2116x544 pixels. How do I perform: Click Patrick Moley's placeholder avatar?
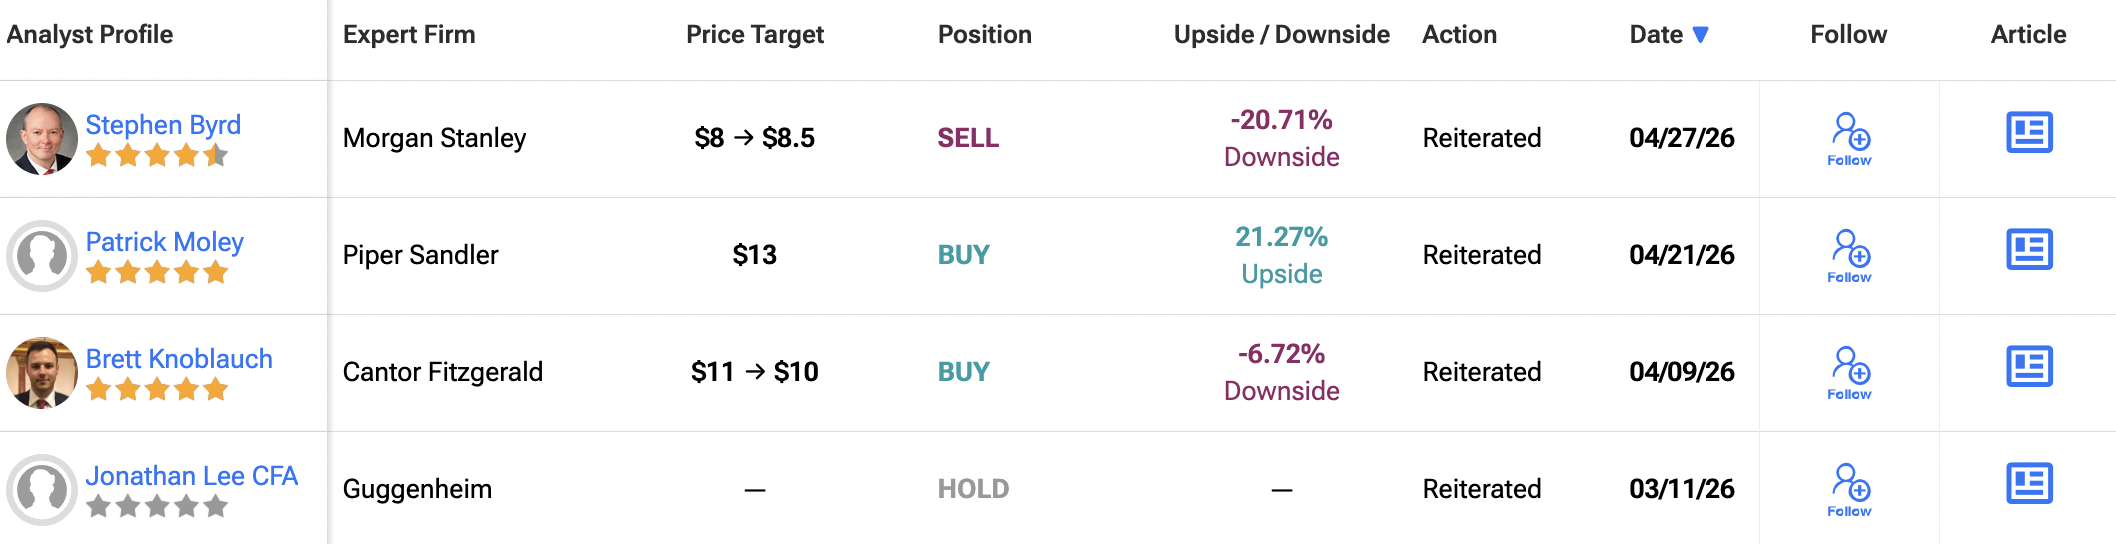[x=42, y=256]
